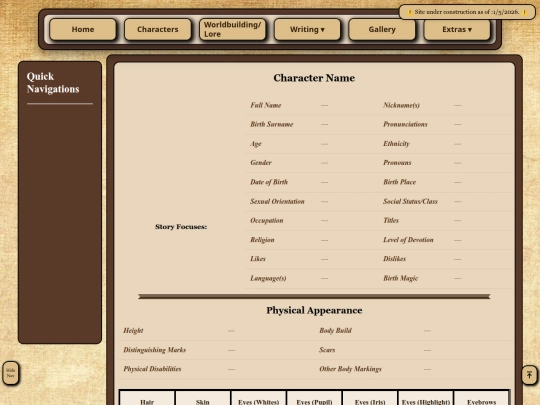540x405 pixels.
Task: Go to the Home page
Action: pos(83,30)
